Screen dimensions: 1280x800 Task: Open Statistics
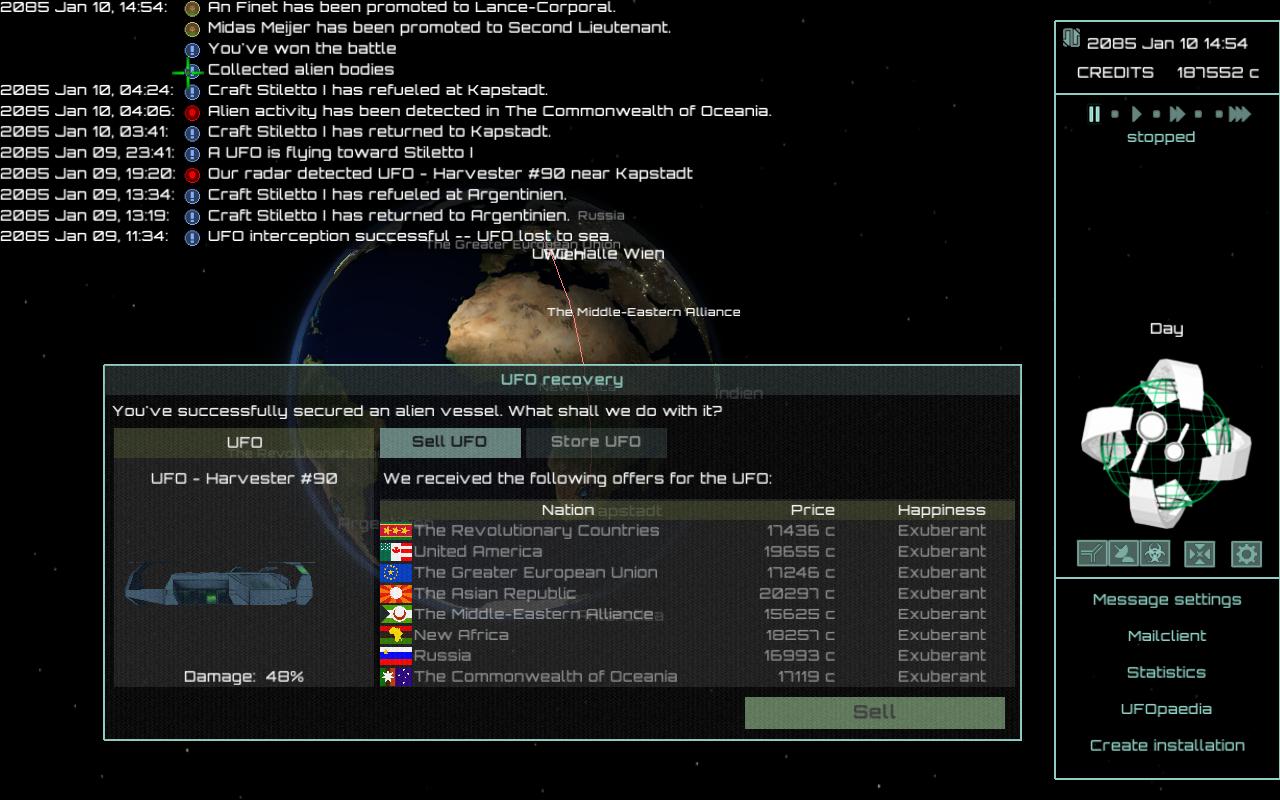click(x=1167, y=673)
